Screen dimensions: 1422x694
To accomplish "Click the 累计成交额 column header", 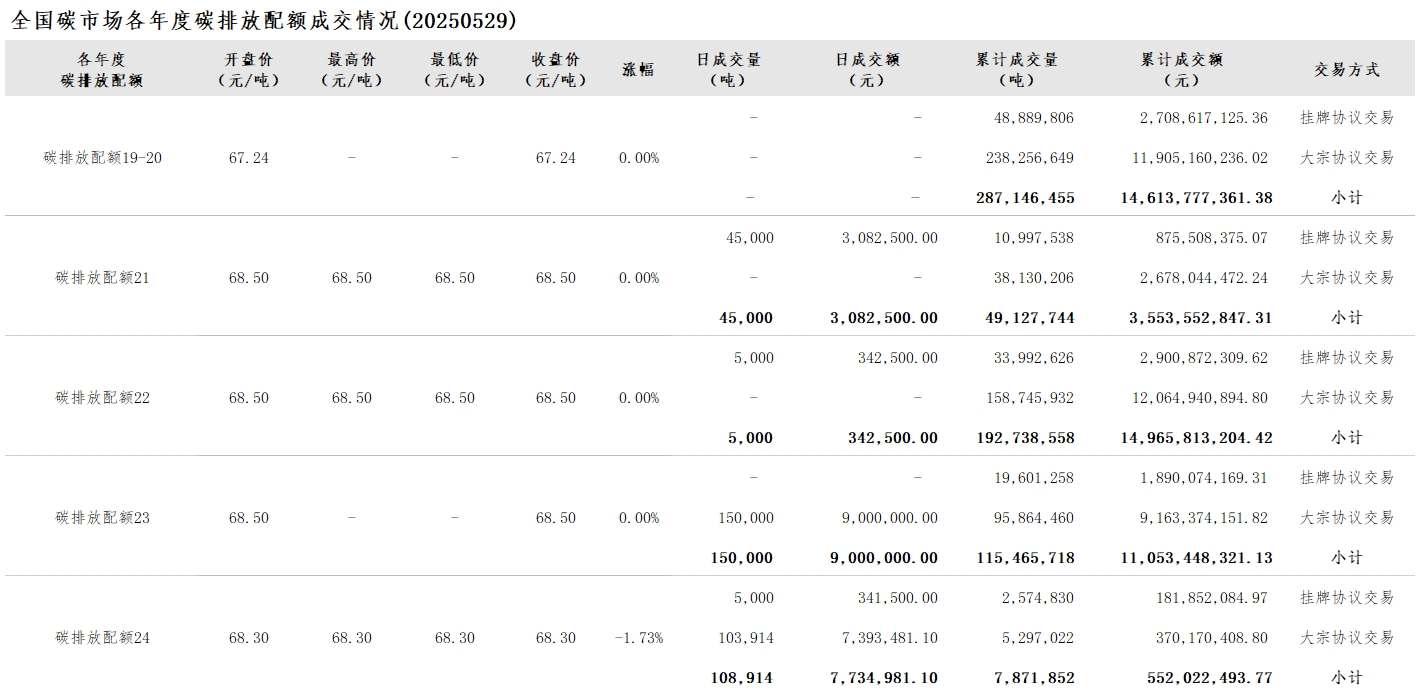I will tap(1181, 69).
